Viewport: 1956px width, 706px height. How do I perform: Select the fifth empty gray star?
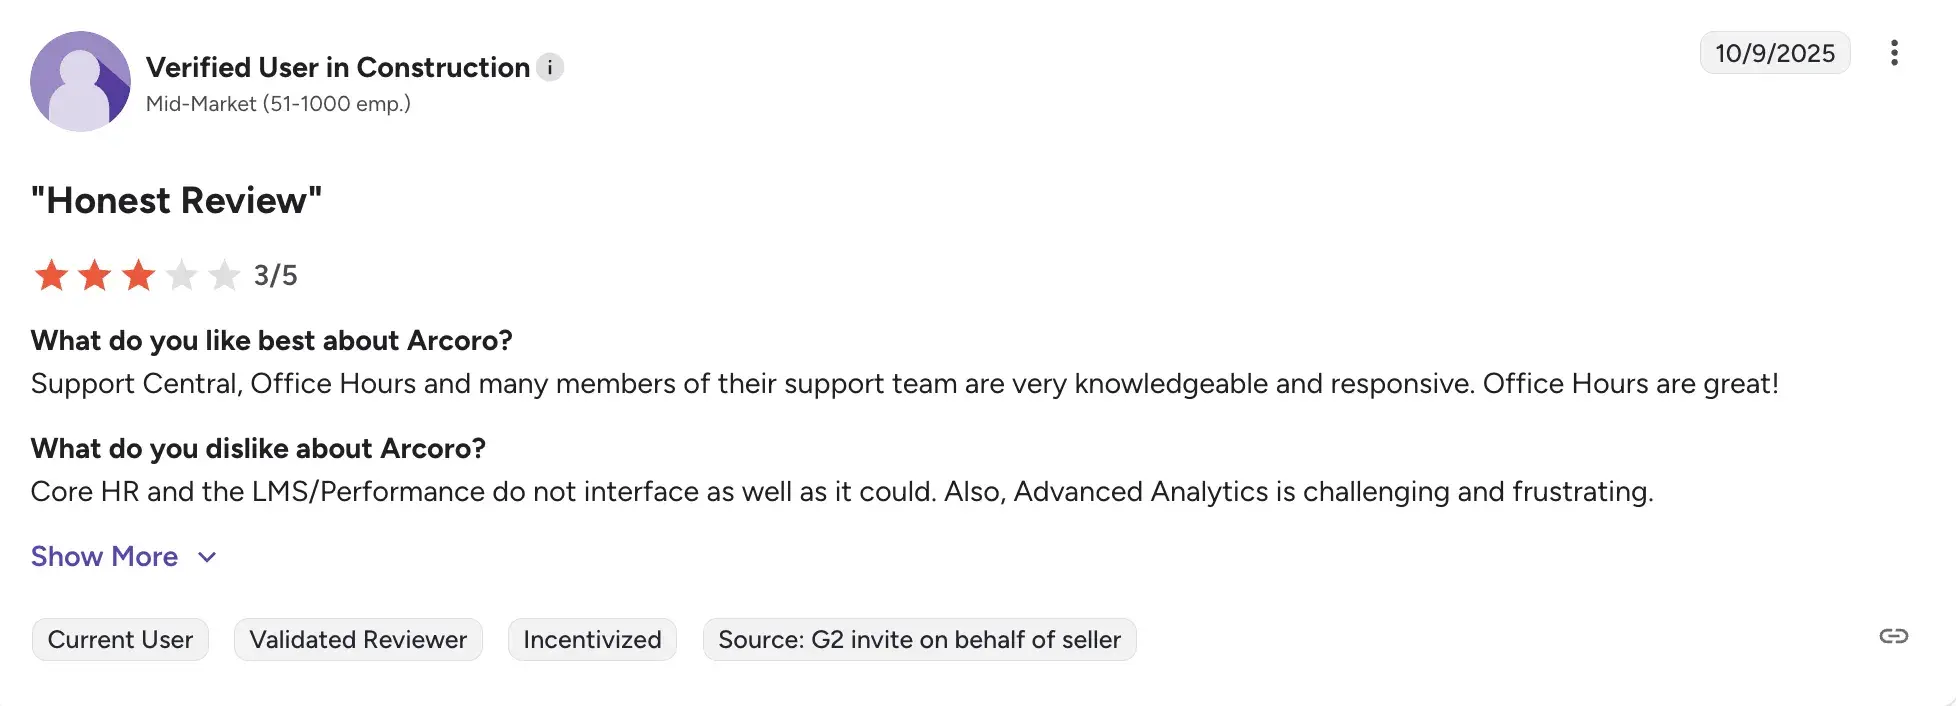224,275
